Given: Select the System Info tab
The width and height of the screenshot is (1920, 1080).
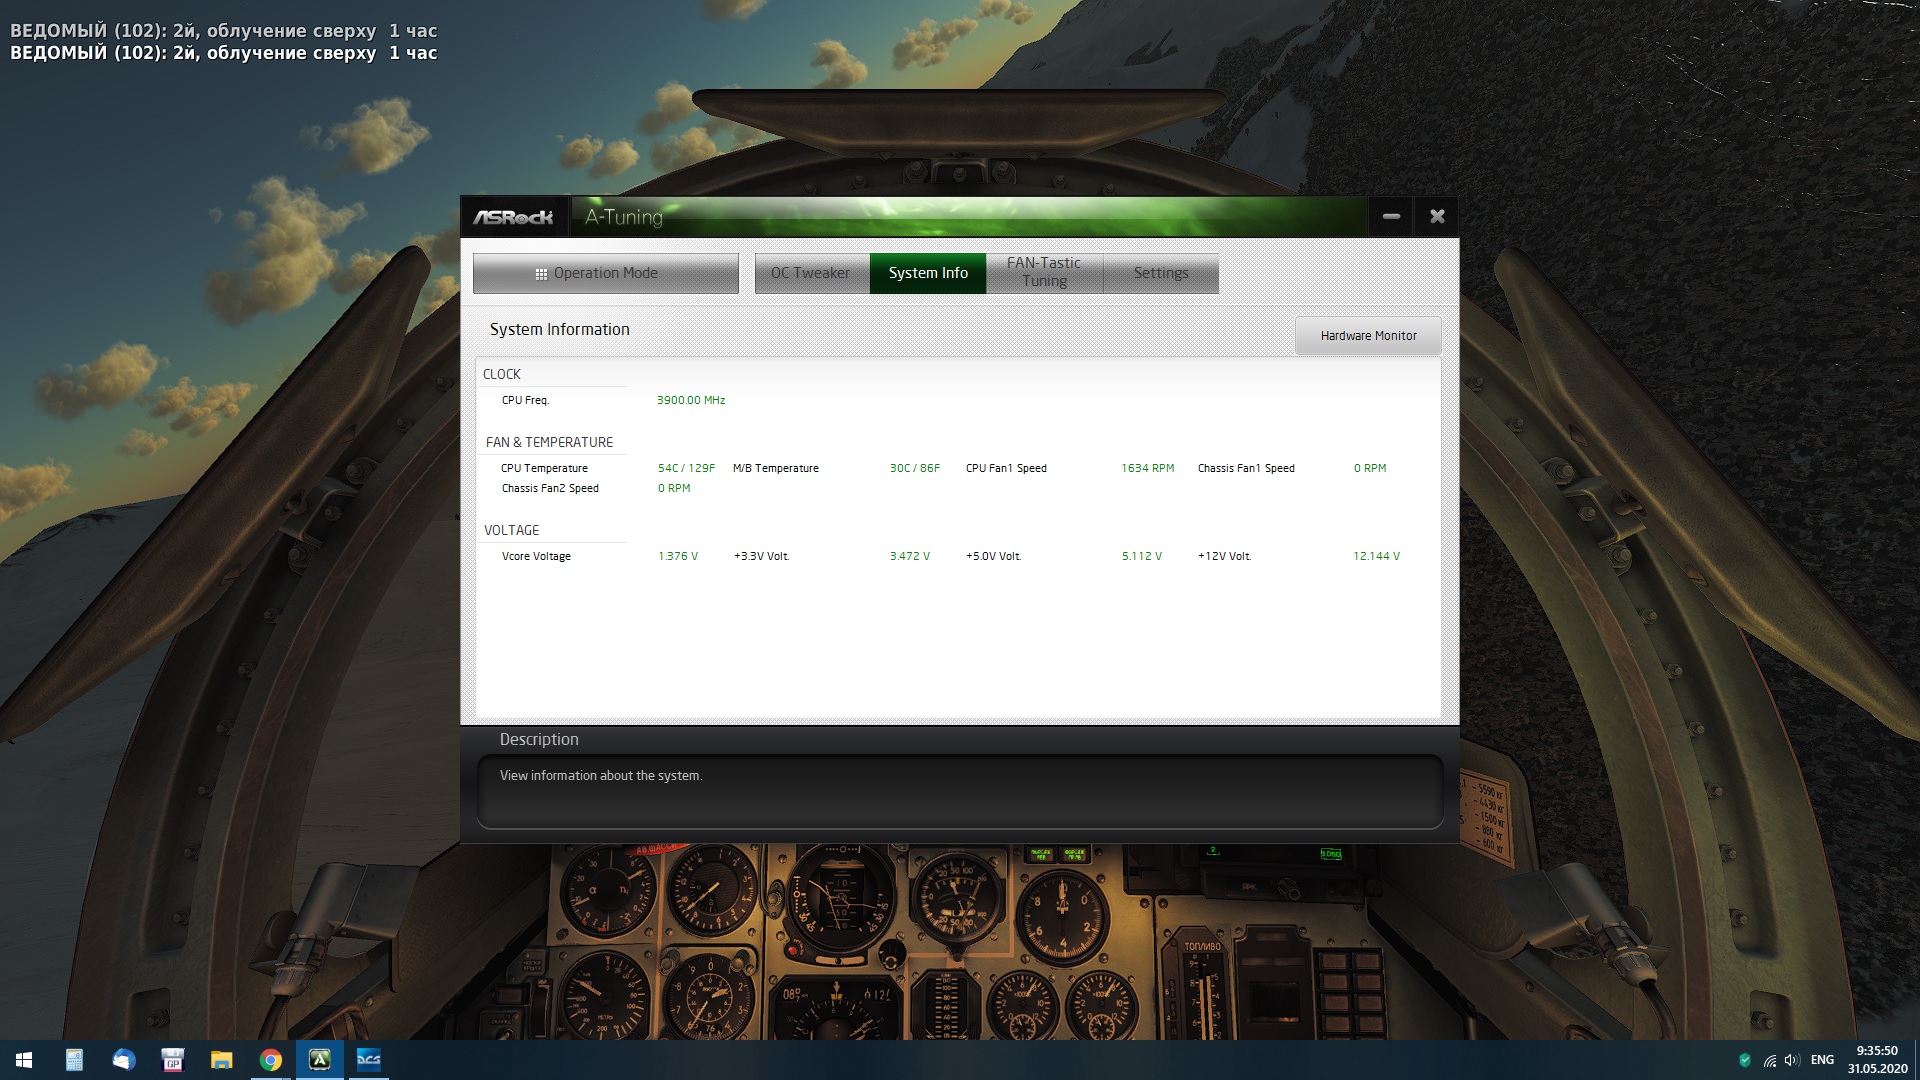Looking at the screenshot, I should [x=928, y=273].
